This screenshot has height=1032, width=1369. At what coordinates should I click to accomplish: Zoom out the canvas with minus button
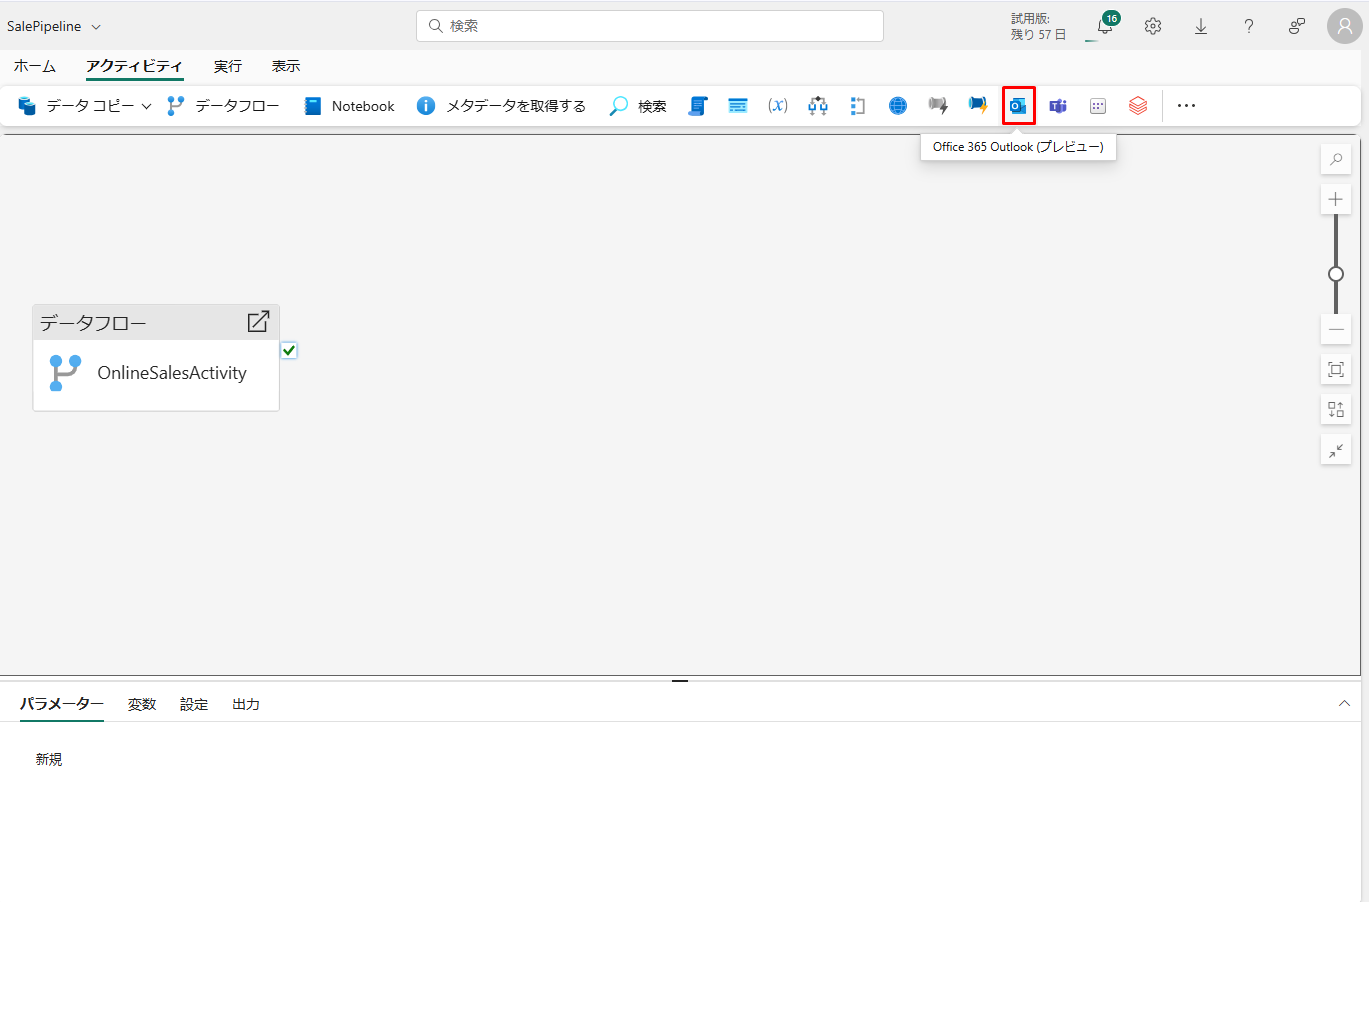point(1336,330)
